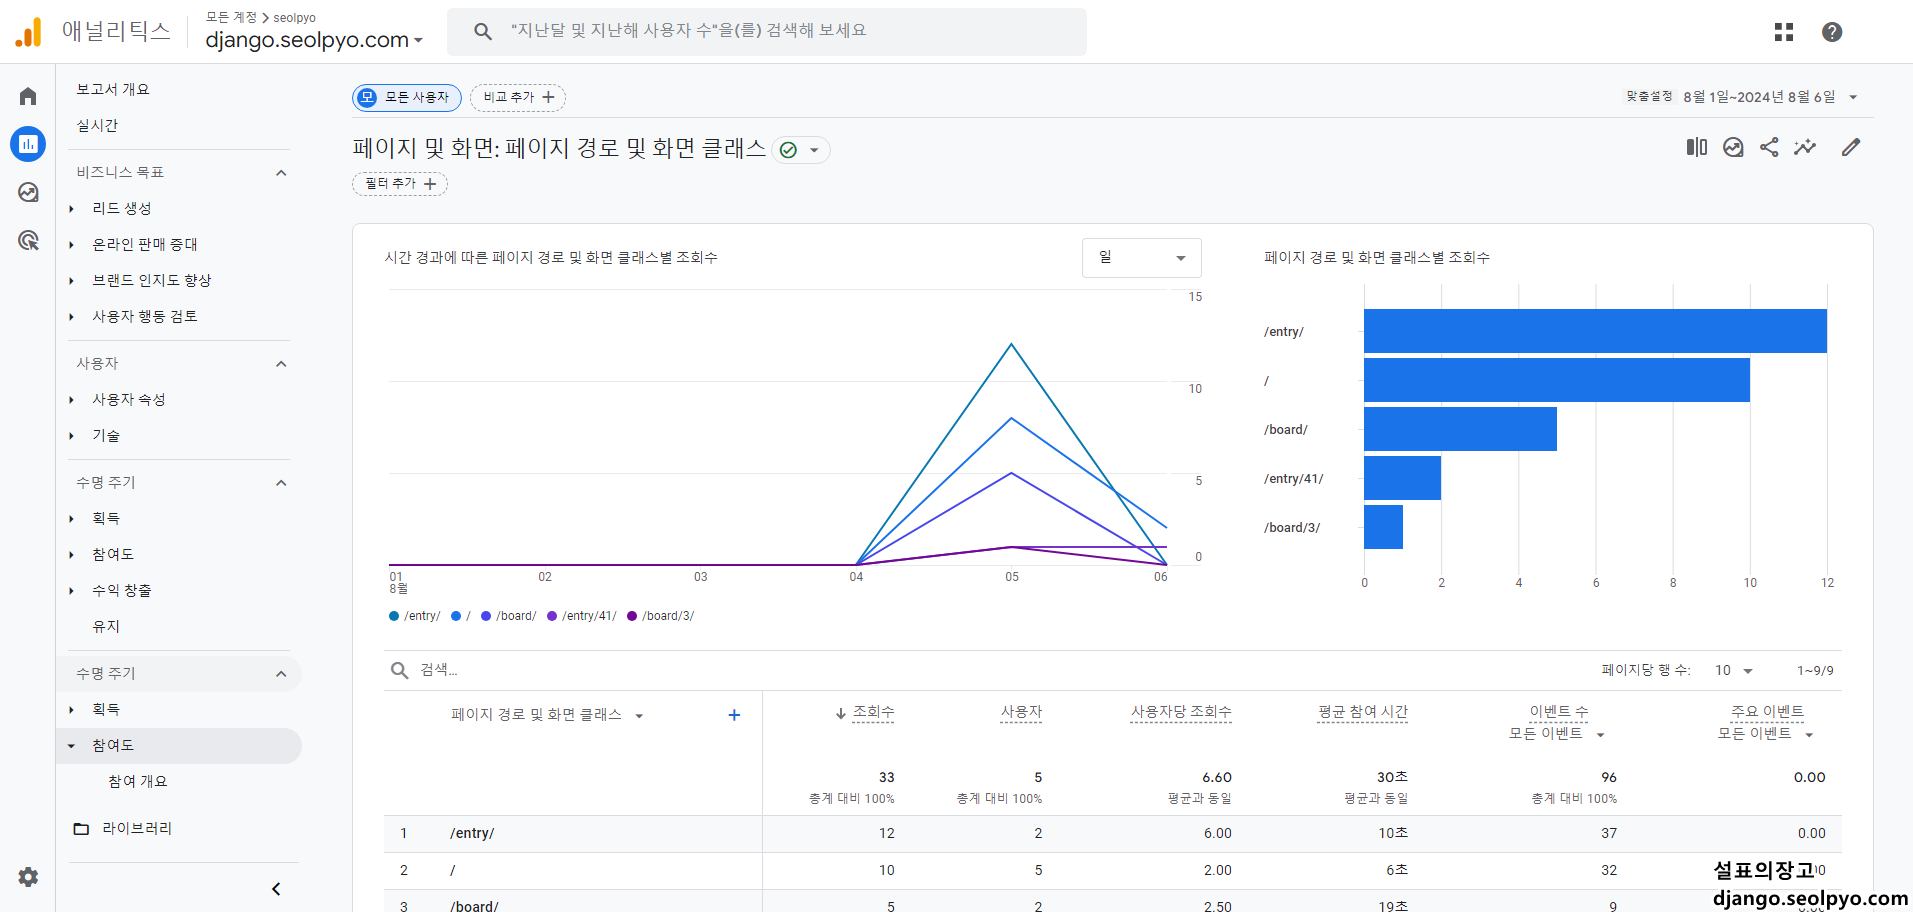Viewport: 1913px width, 912px height.
Task: Open the Google apps grid icon
Action: [x=1784, y=32]
